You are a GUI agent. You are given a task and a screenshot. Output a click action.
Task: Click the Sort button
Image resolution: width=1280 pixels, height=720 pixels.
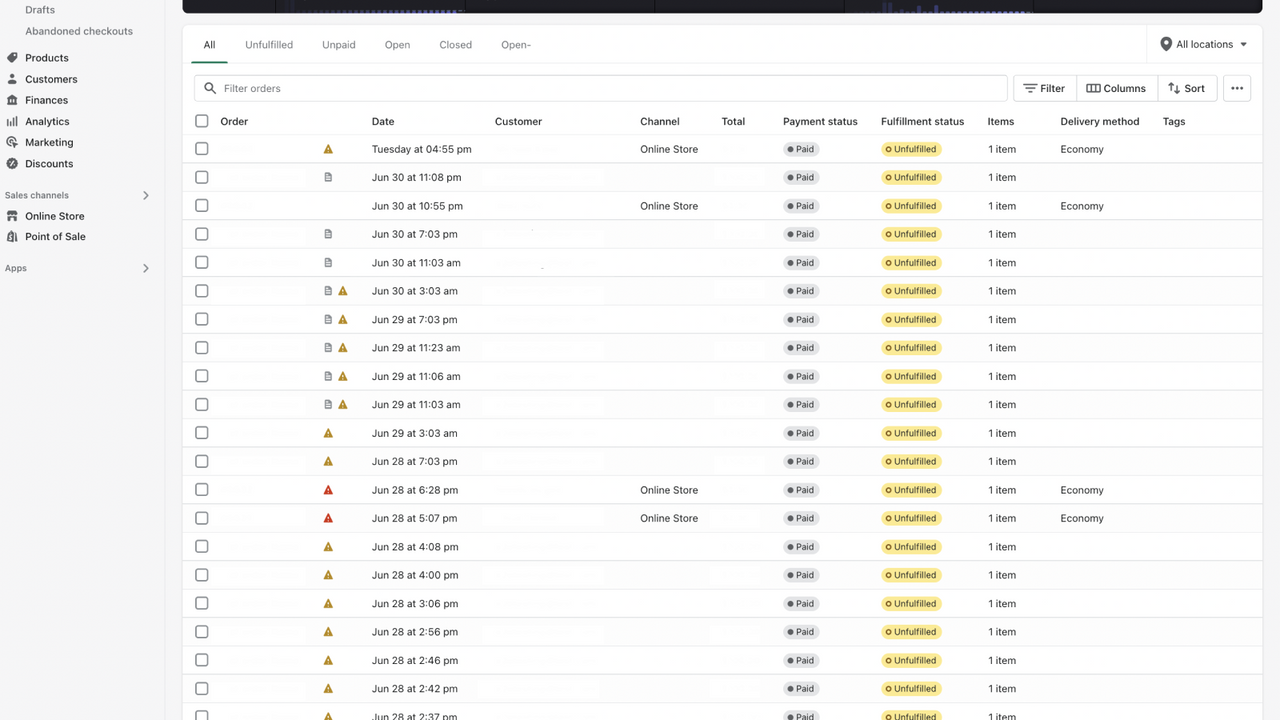pos(1186,88)
